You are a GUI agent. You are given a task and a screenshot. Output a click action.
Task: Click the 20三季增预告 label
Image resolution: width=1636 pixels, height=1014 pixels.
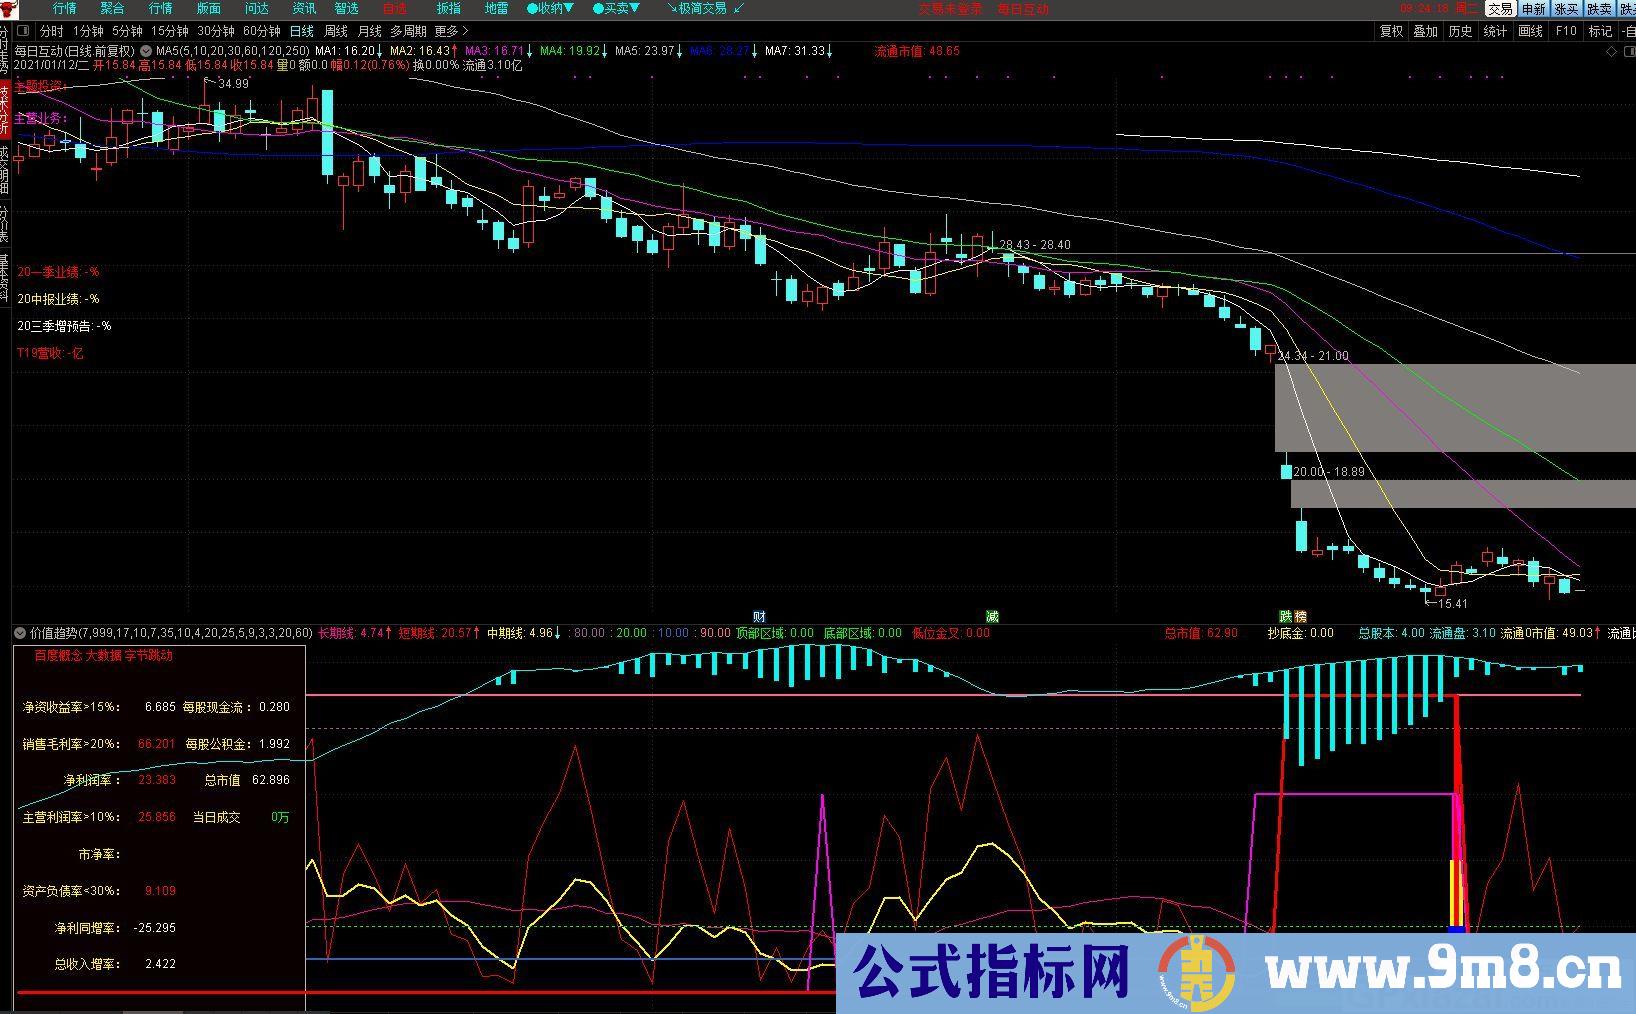pyautogui.click(x=64, y=326)
